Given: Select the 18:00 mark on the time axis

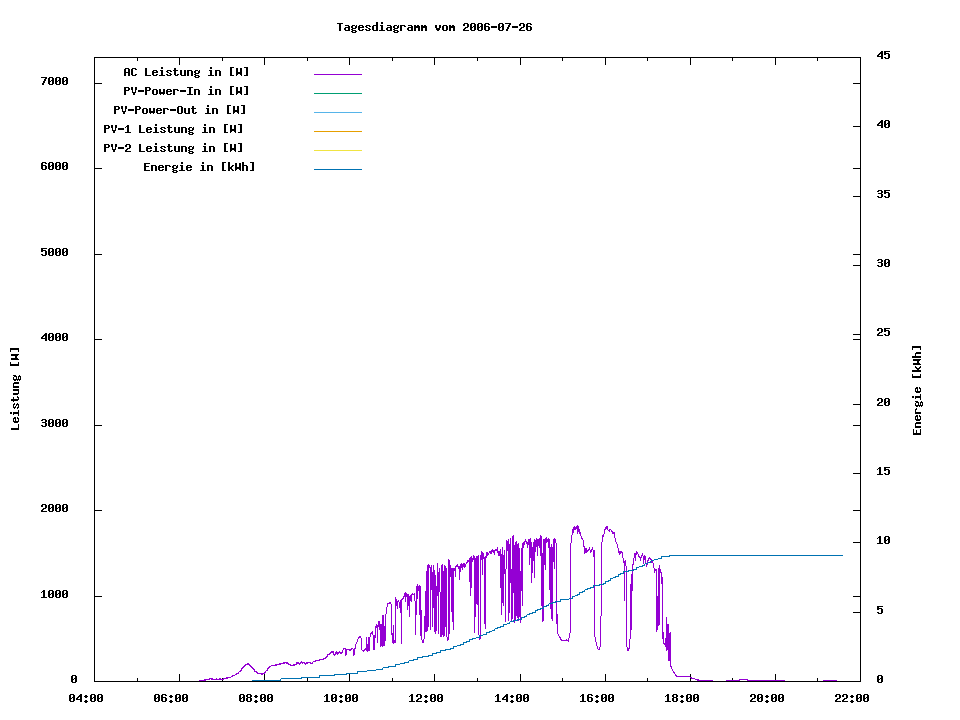Looking at the screenshot, I should [x=682, y=698].
